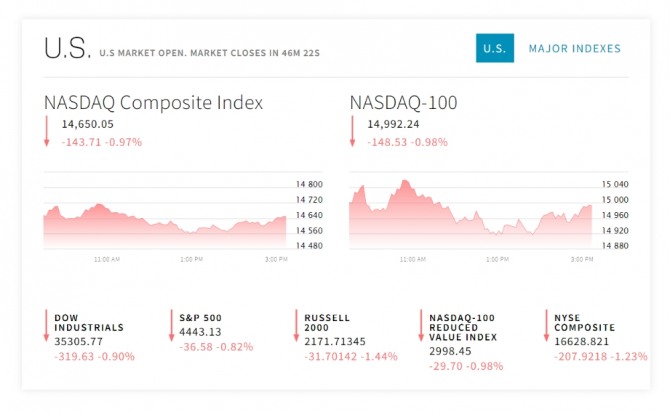Open the Dow Industrials index link
The height and width of the screenshot is (412, 670).
click(89, 322)
